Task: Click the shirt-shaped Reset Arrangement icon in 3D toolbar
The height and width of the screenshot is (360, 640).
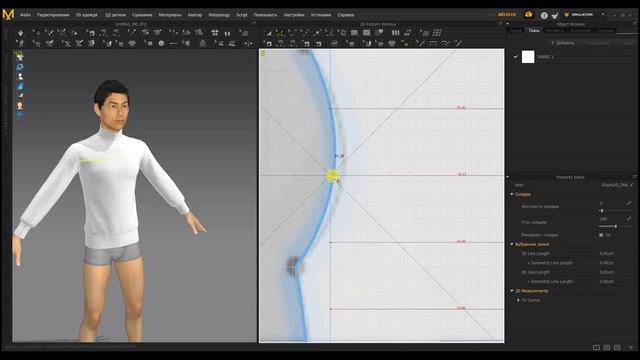Action: [x=215, y=33]
